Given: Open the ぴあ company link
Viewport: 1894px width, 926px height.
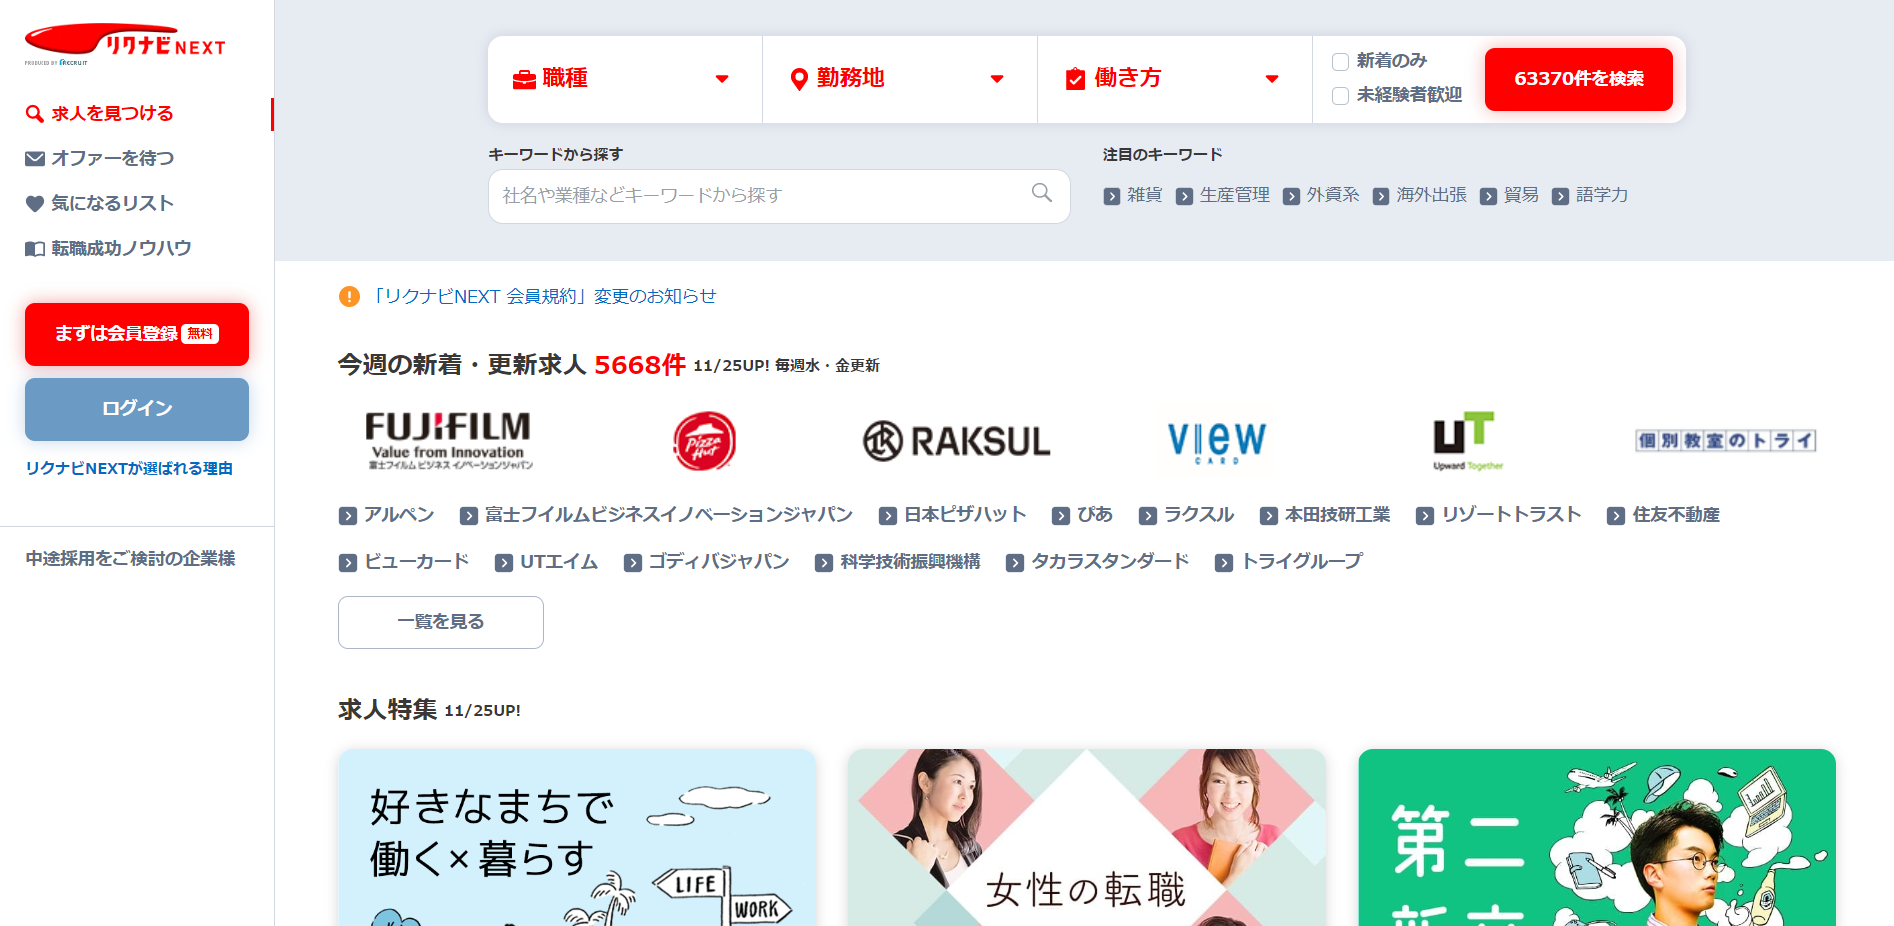Looking at the screenshot, I should coord(1094,515).
